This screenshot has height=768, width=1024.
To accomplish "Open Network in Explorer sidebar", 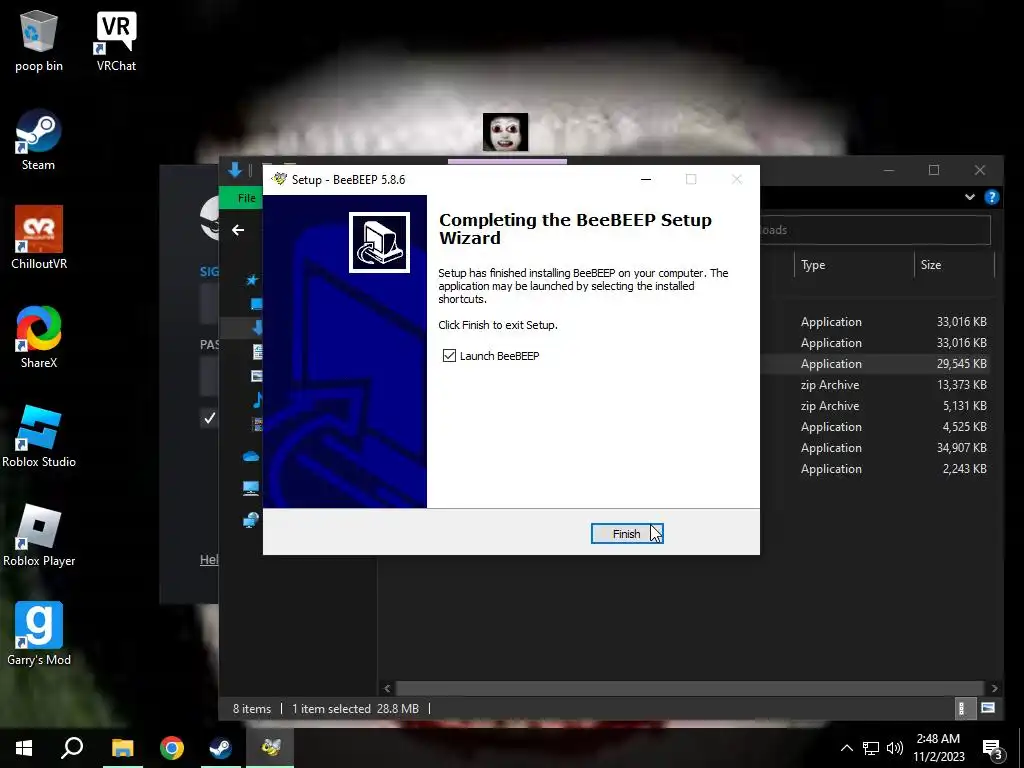I will pyautogui.click(x=251, y=520).
